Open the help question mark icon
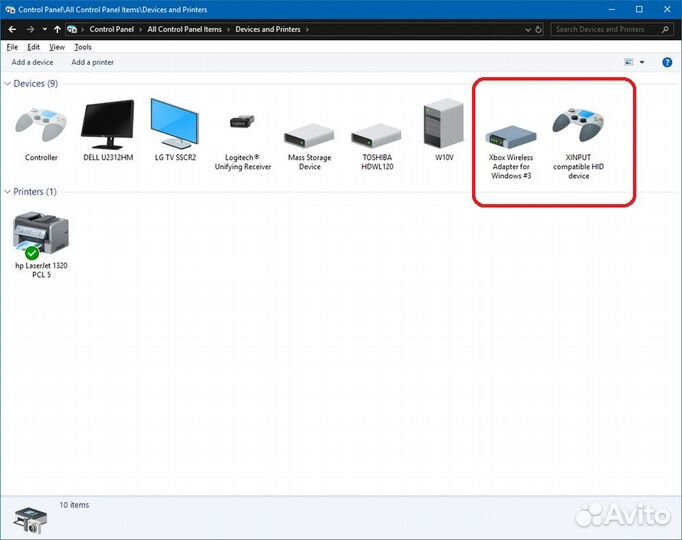The image size is (682, 540). [x=667, y=62]
